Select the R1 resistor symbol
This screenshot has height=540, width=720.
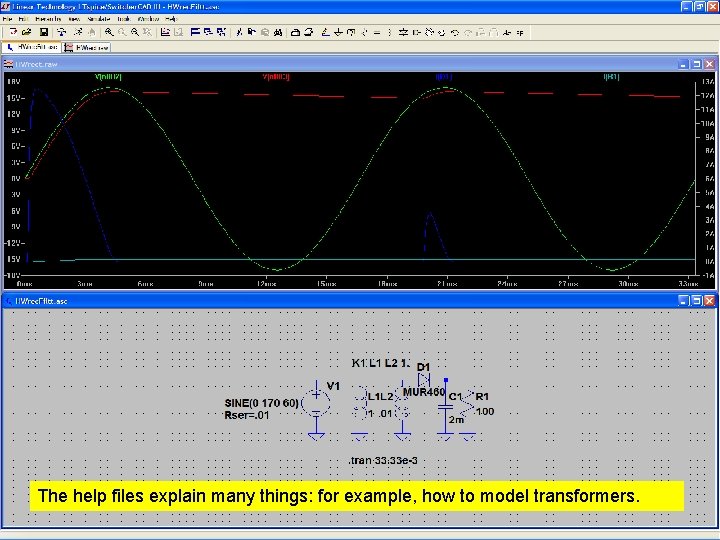[x=468, y=406]
